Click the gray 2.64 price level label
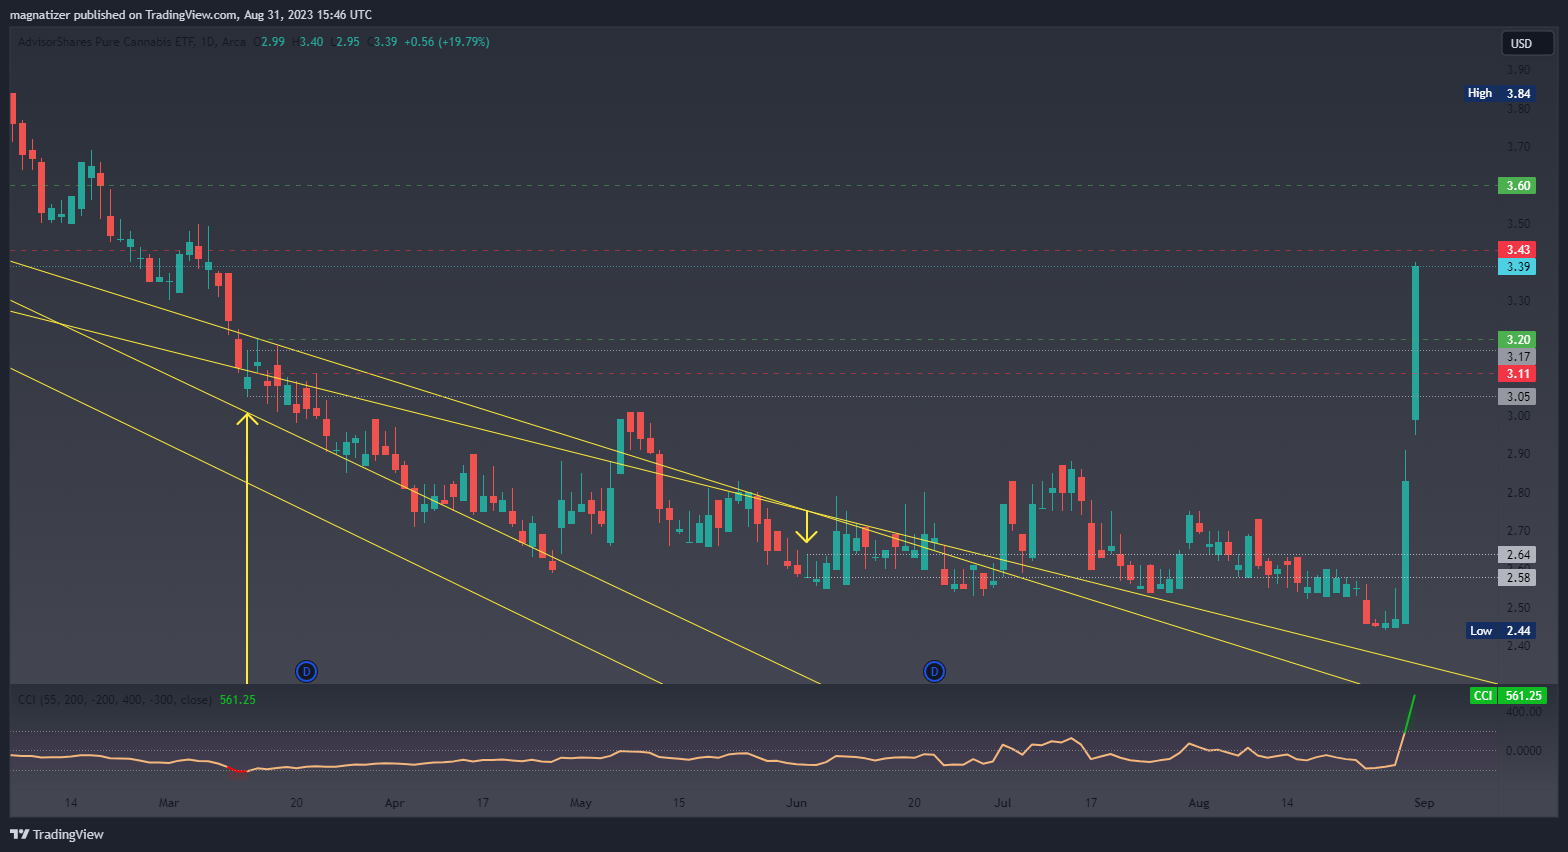This screenshot has width=1568, height=852. coord(1518,555)
